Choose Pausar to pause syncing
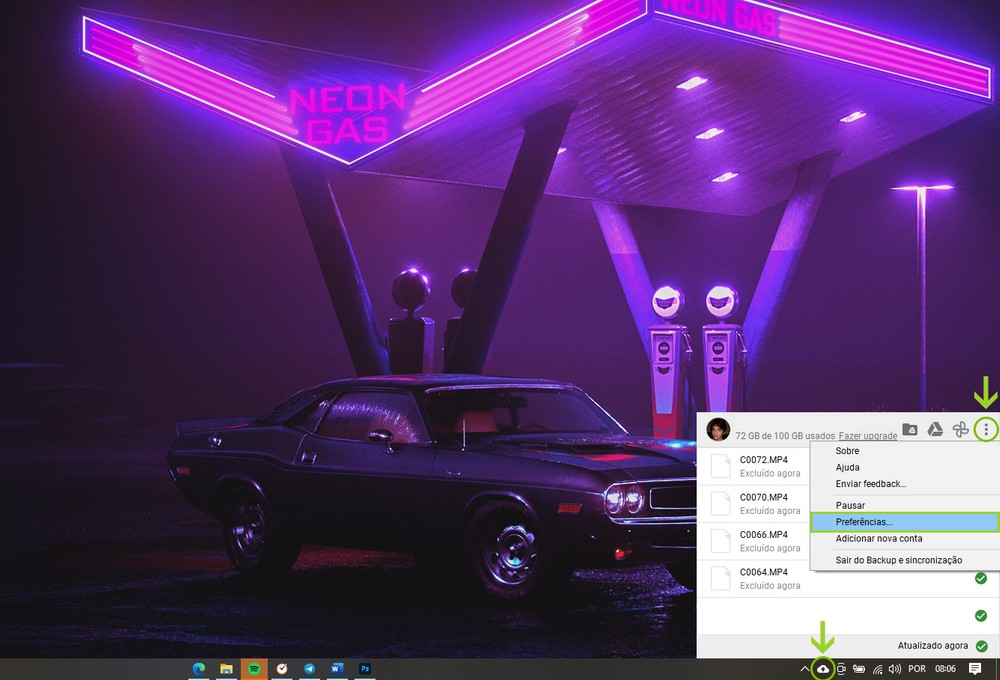Screen dimensions: 1000x680 (x=850, y=505)
